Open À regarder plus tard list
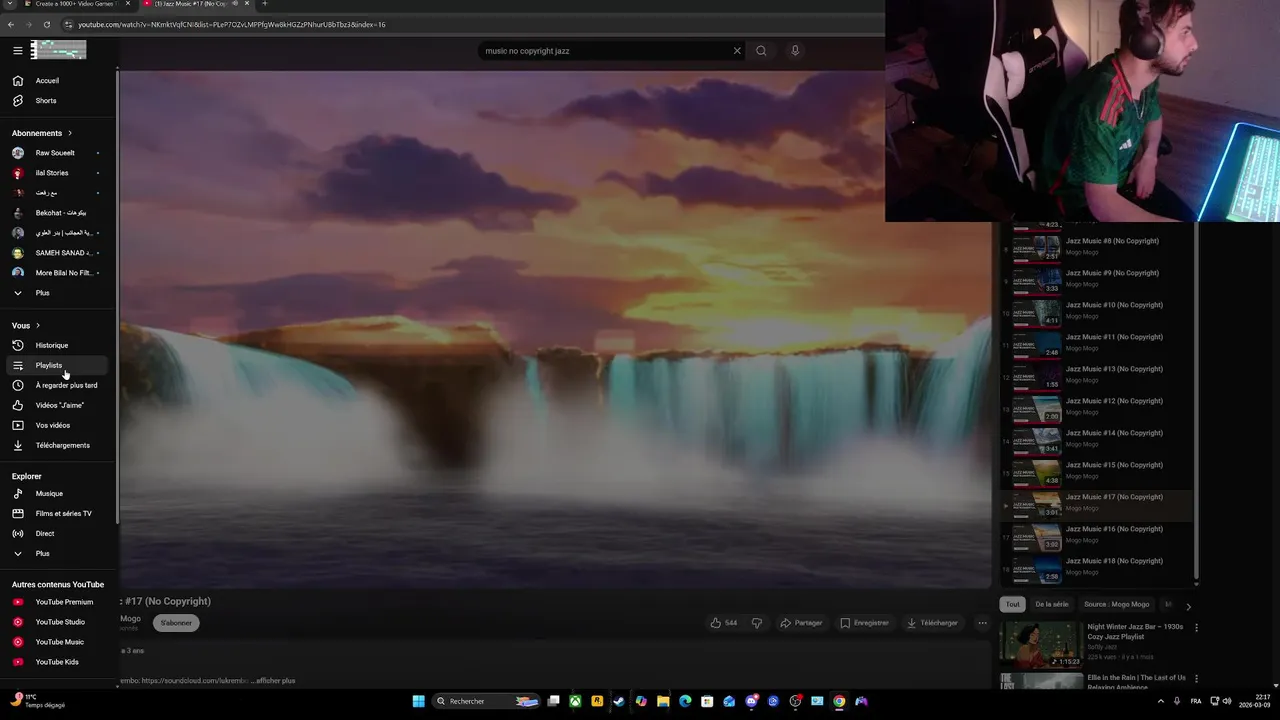Screen dimensions: 1280x720 pos(58,385)
